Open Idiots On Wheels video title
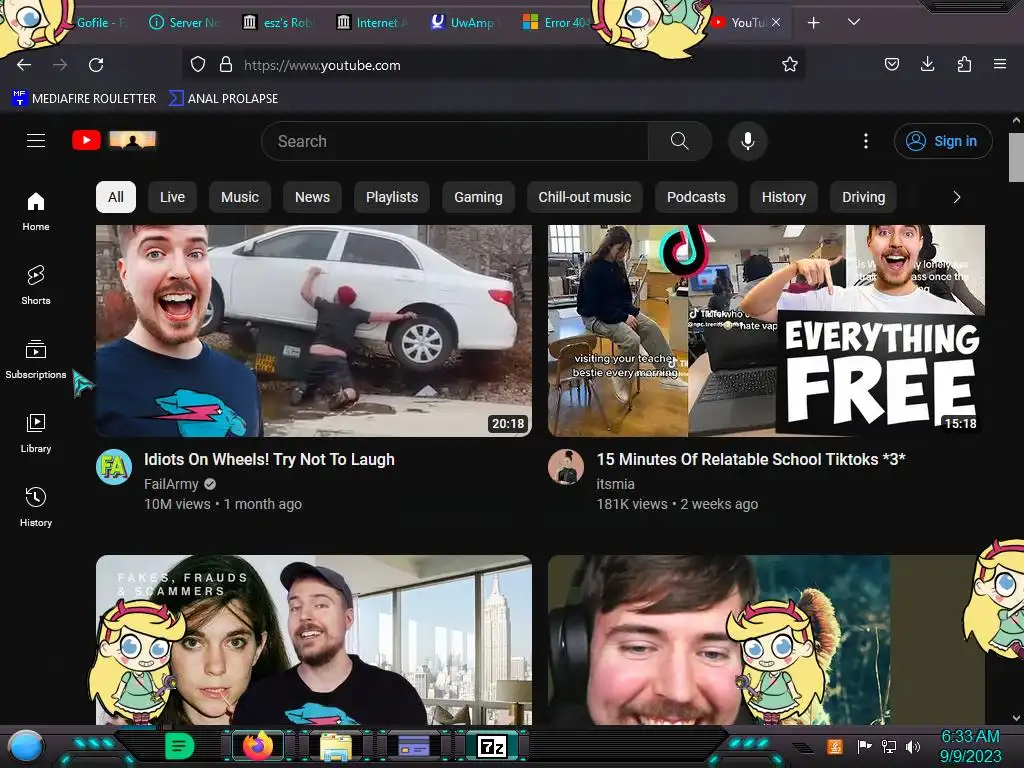The image size is (1024, 768). click(x=269, y=459)
